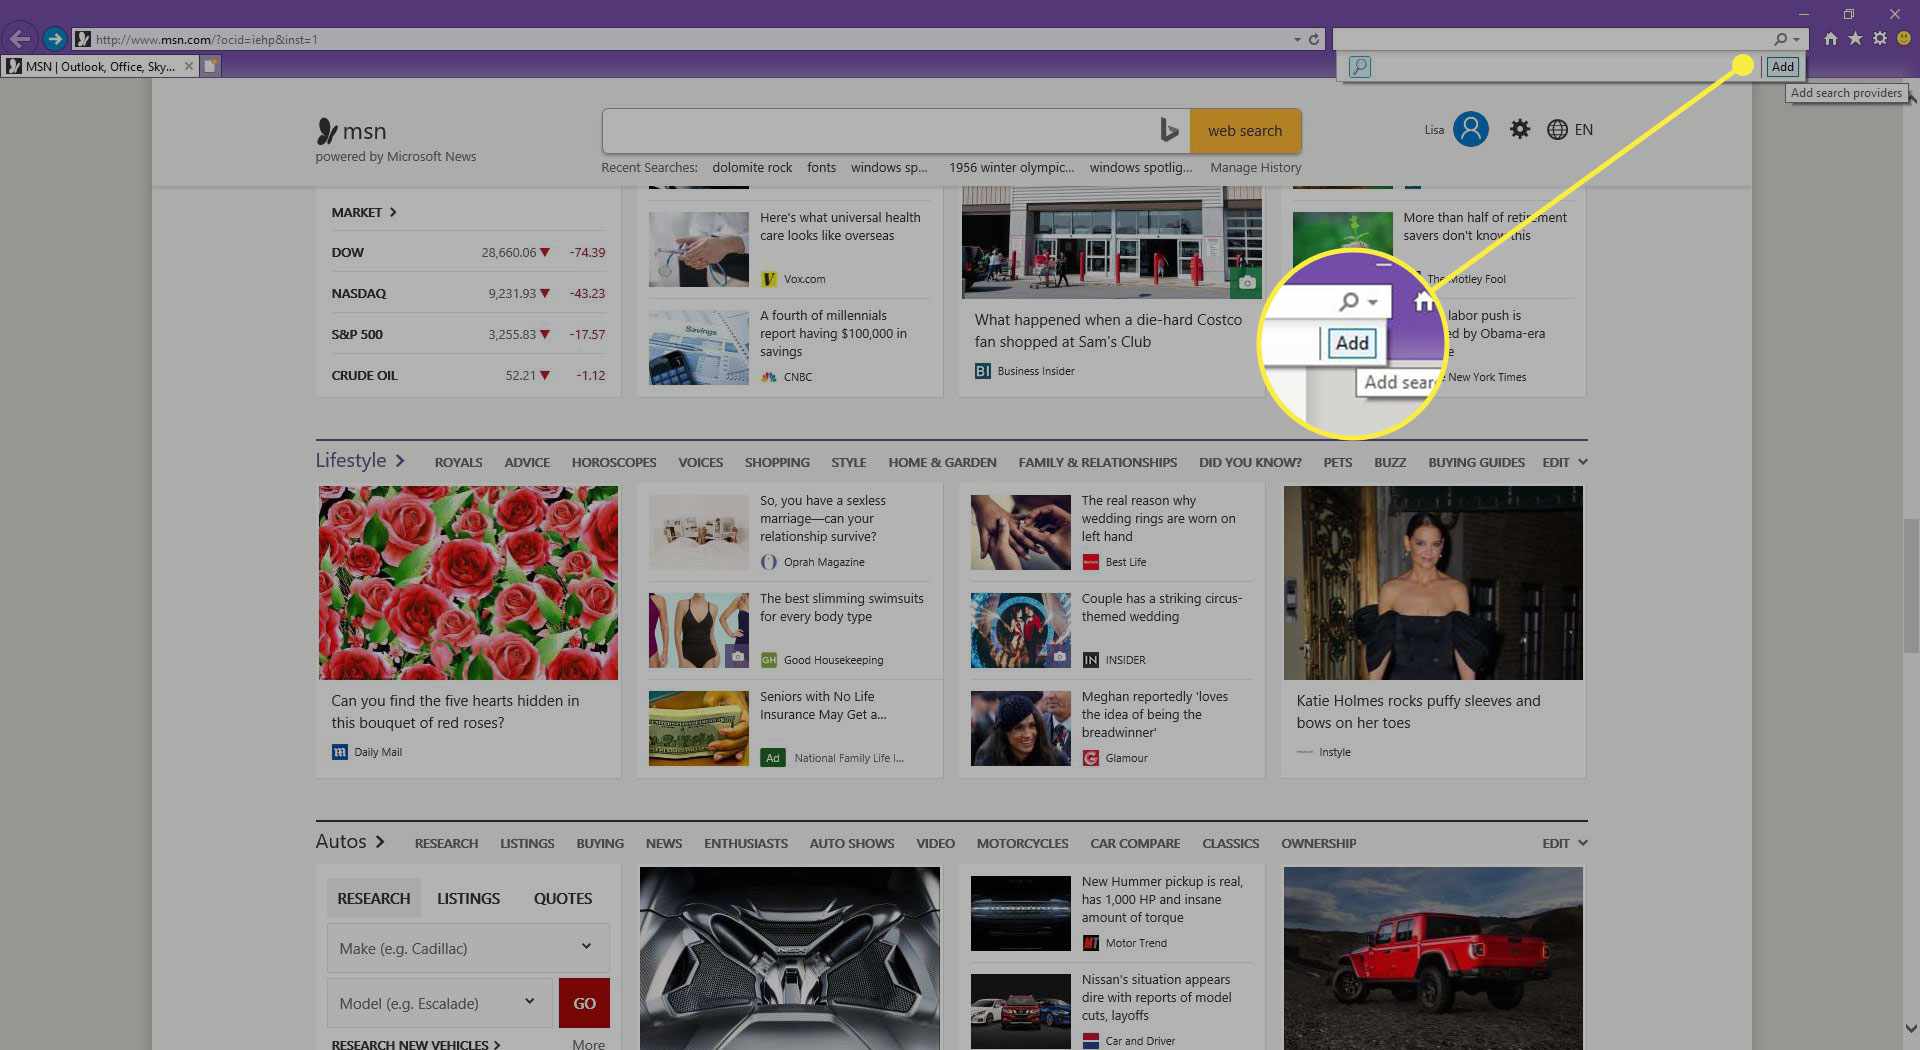Open the Model (e.g. Escalade) dropdown

(439, 1003)
